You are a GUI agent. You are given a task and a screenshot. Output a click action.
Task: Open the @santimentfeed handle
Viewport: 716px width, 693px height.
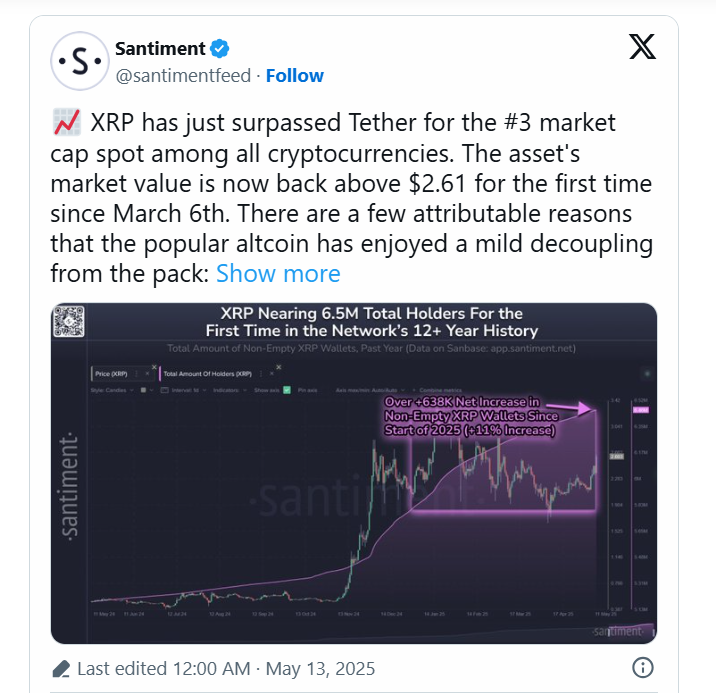183,76
